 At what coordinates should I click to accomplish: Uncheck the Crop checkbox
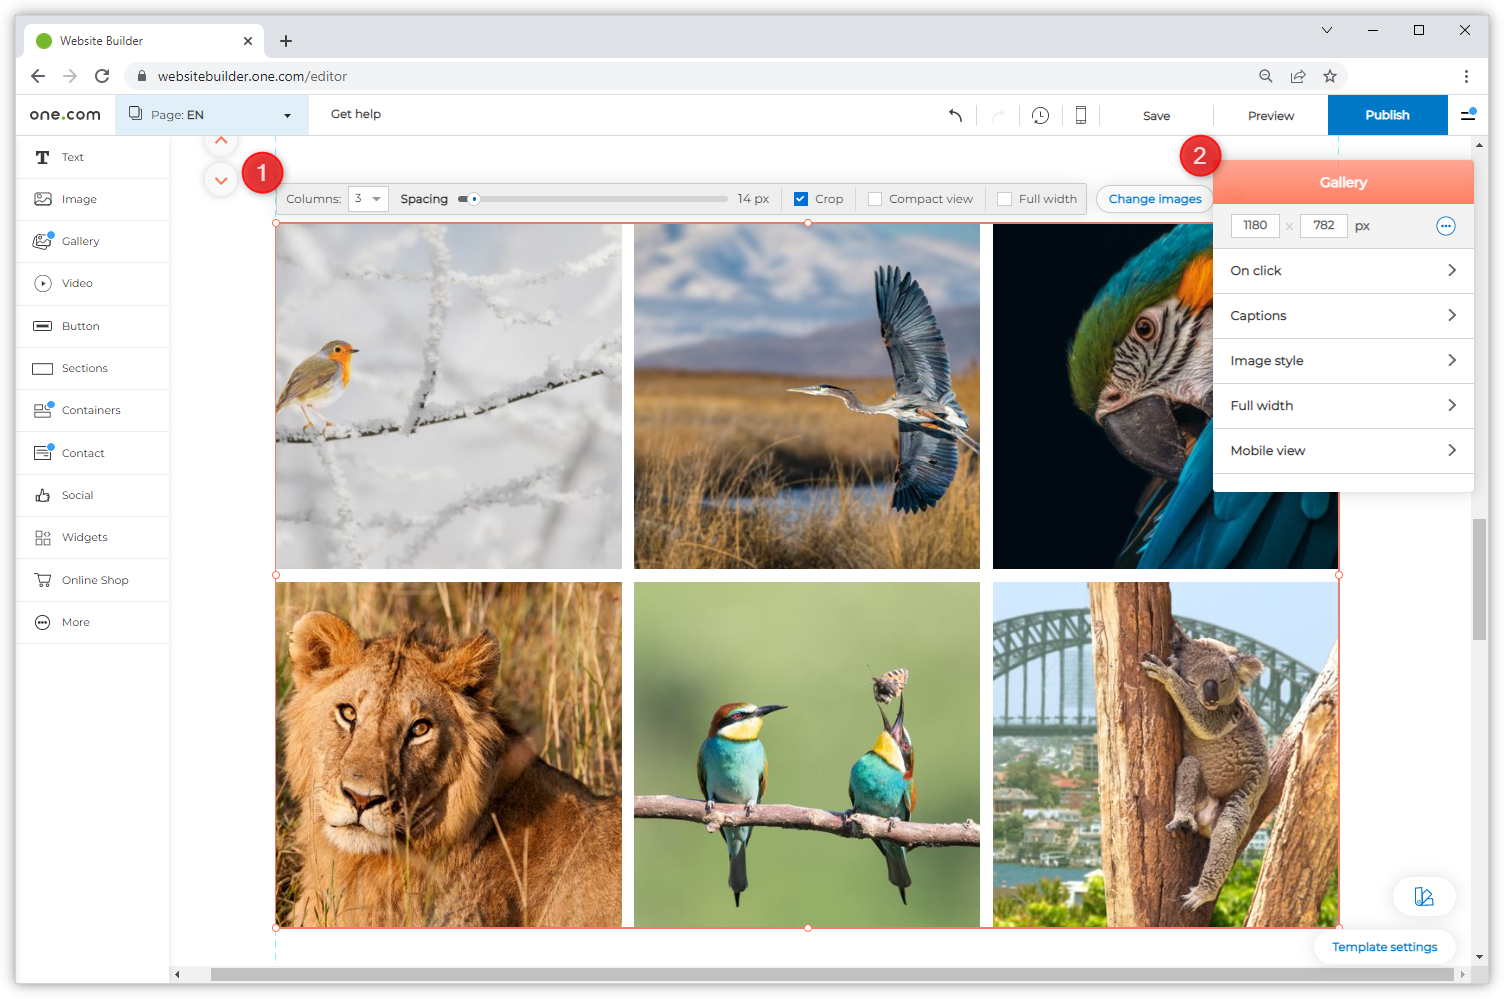[800, 199]
